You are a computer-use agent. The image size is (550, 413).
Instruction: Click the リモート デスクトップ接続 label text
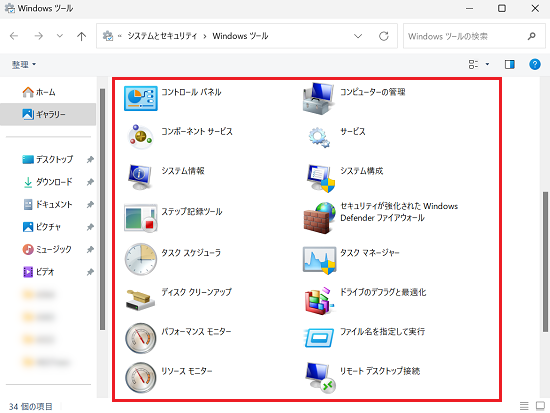pyautogui.click(x=380, y=371)
